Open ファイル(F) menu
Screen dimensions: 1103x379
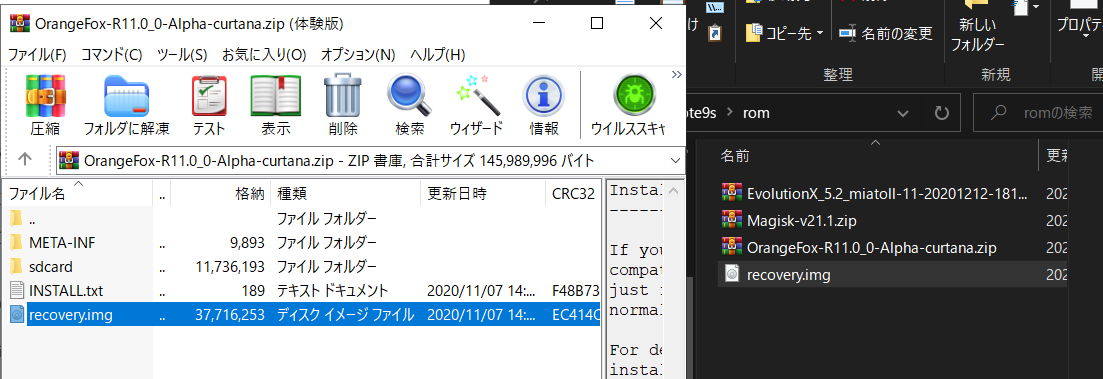[x=37, y=54]
